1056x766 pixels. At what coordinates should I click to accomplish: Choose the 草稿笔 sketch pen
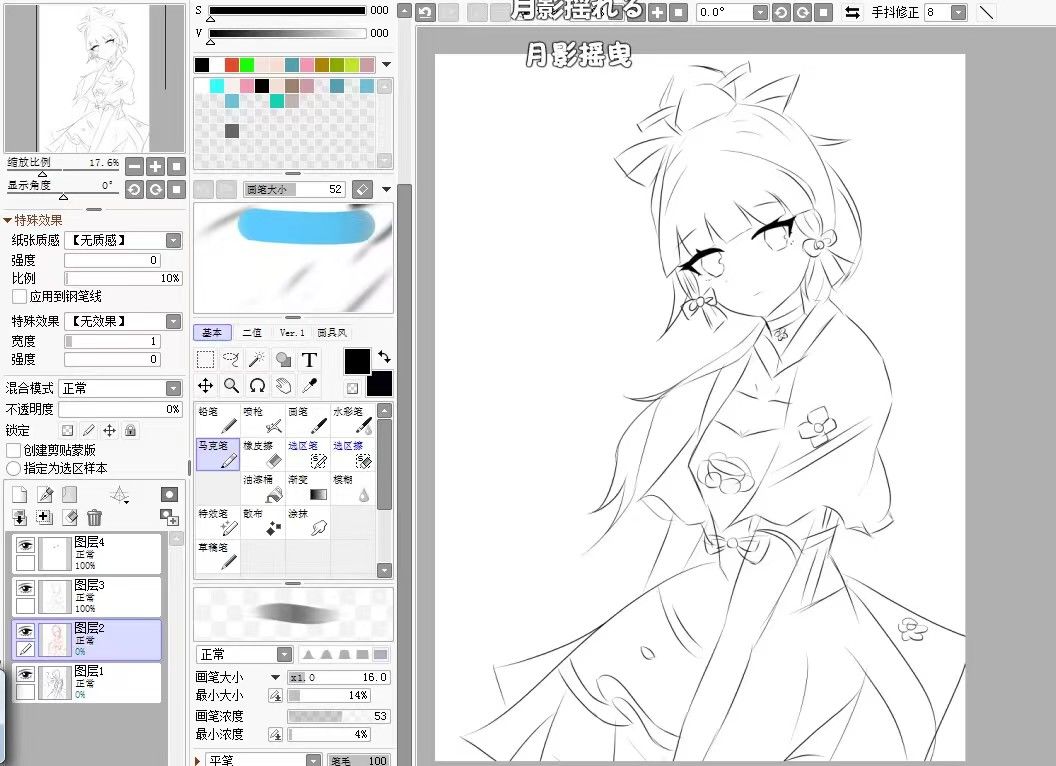click(218, 556)
